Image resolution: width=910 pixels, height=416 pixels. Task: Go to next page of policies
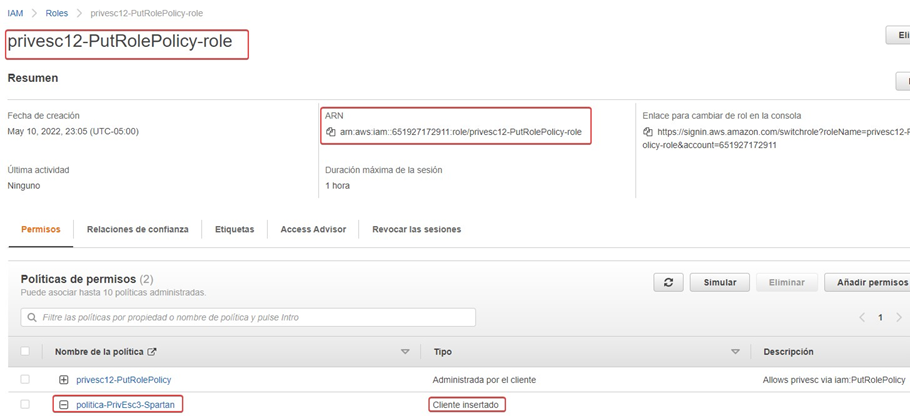coord(899,317)
